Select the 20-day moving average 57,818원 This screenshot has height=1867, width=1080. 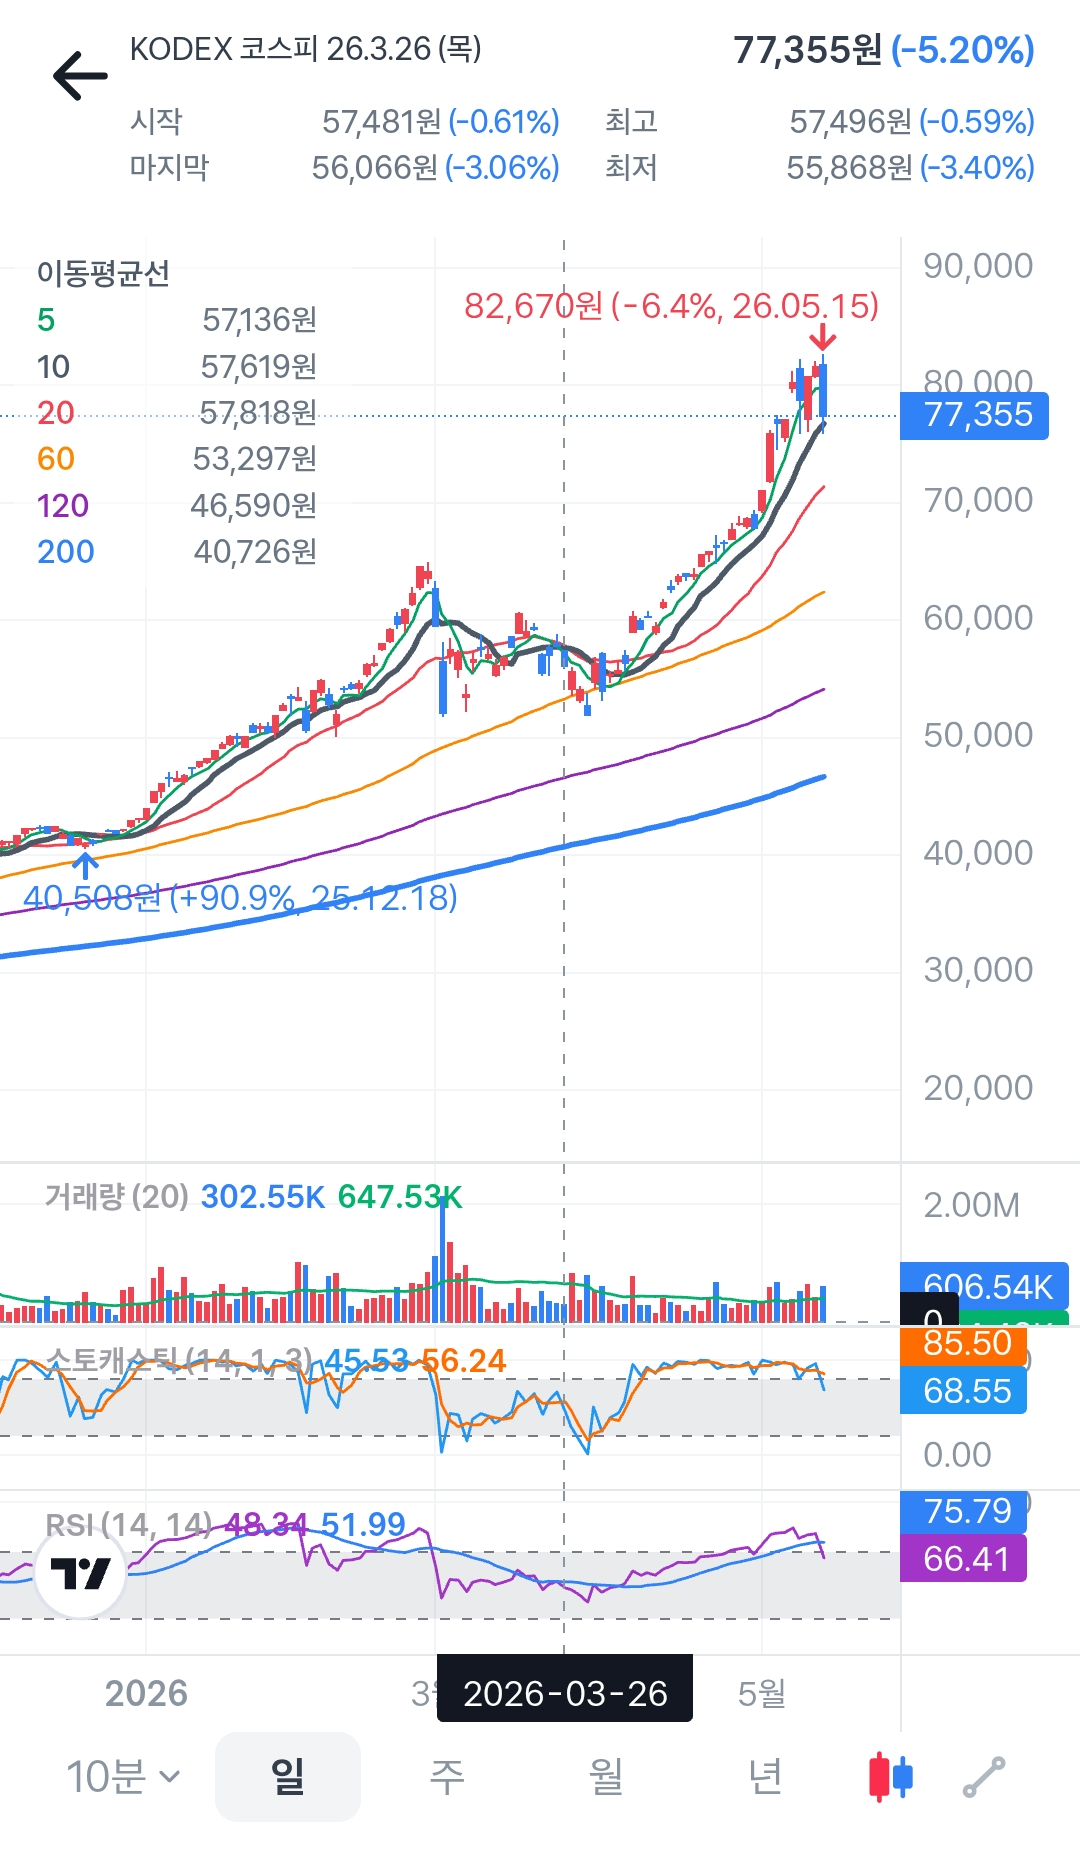tap(177, 413)
